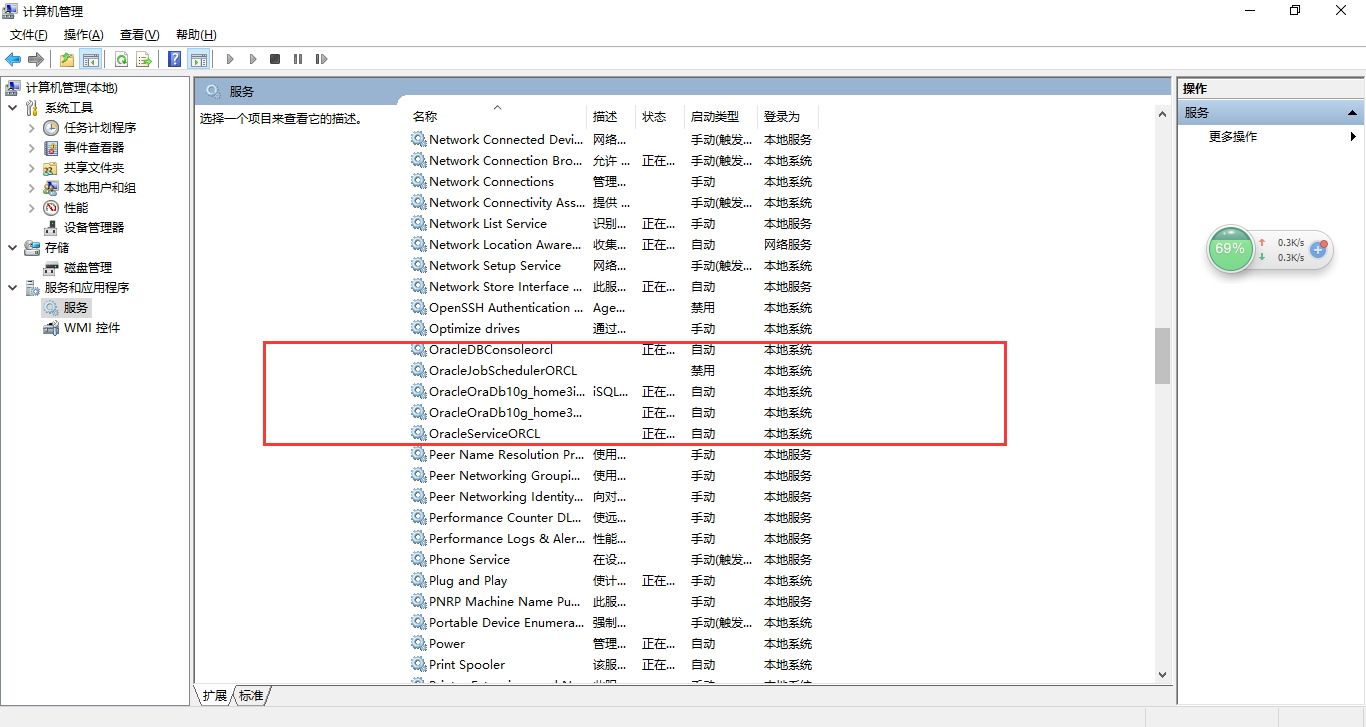Expand the 共享文件夹 tree node
This screenshot has width=1366, height=727.
[31, 168]
